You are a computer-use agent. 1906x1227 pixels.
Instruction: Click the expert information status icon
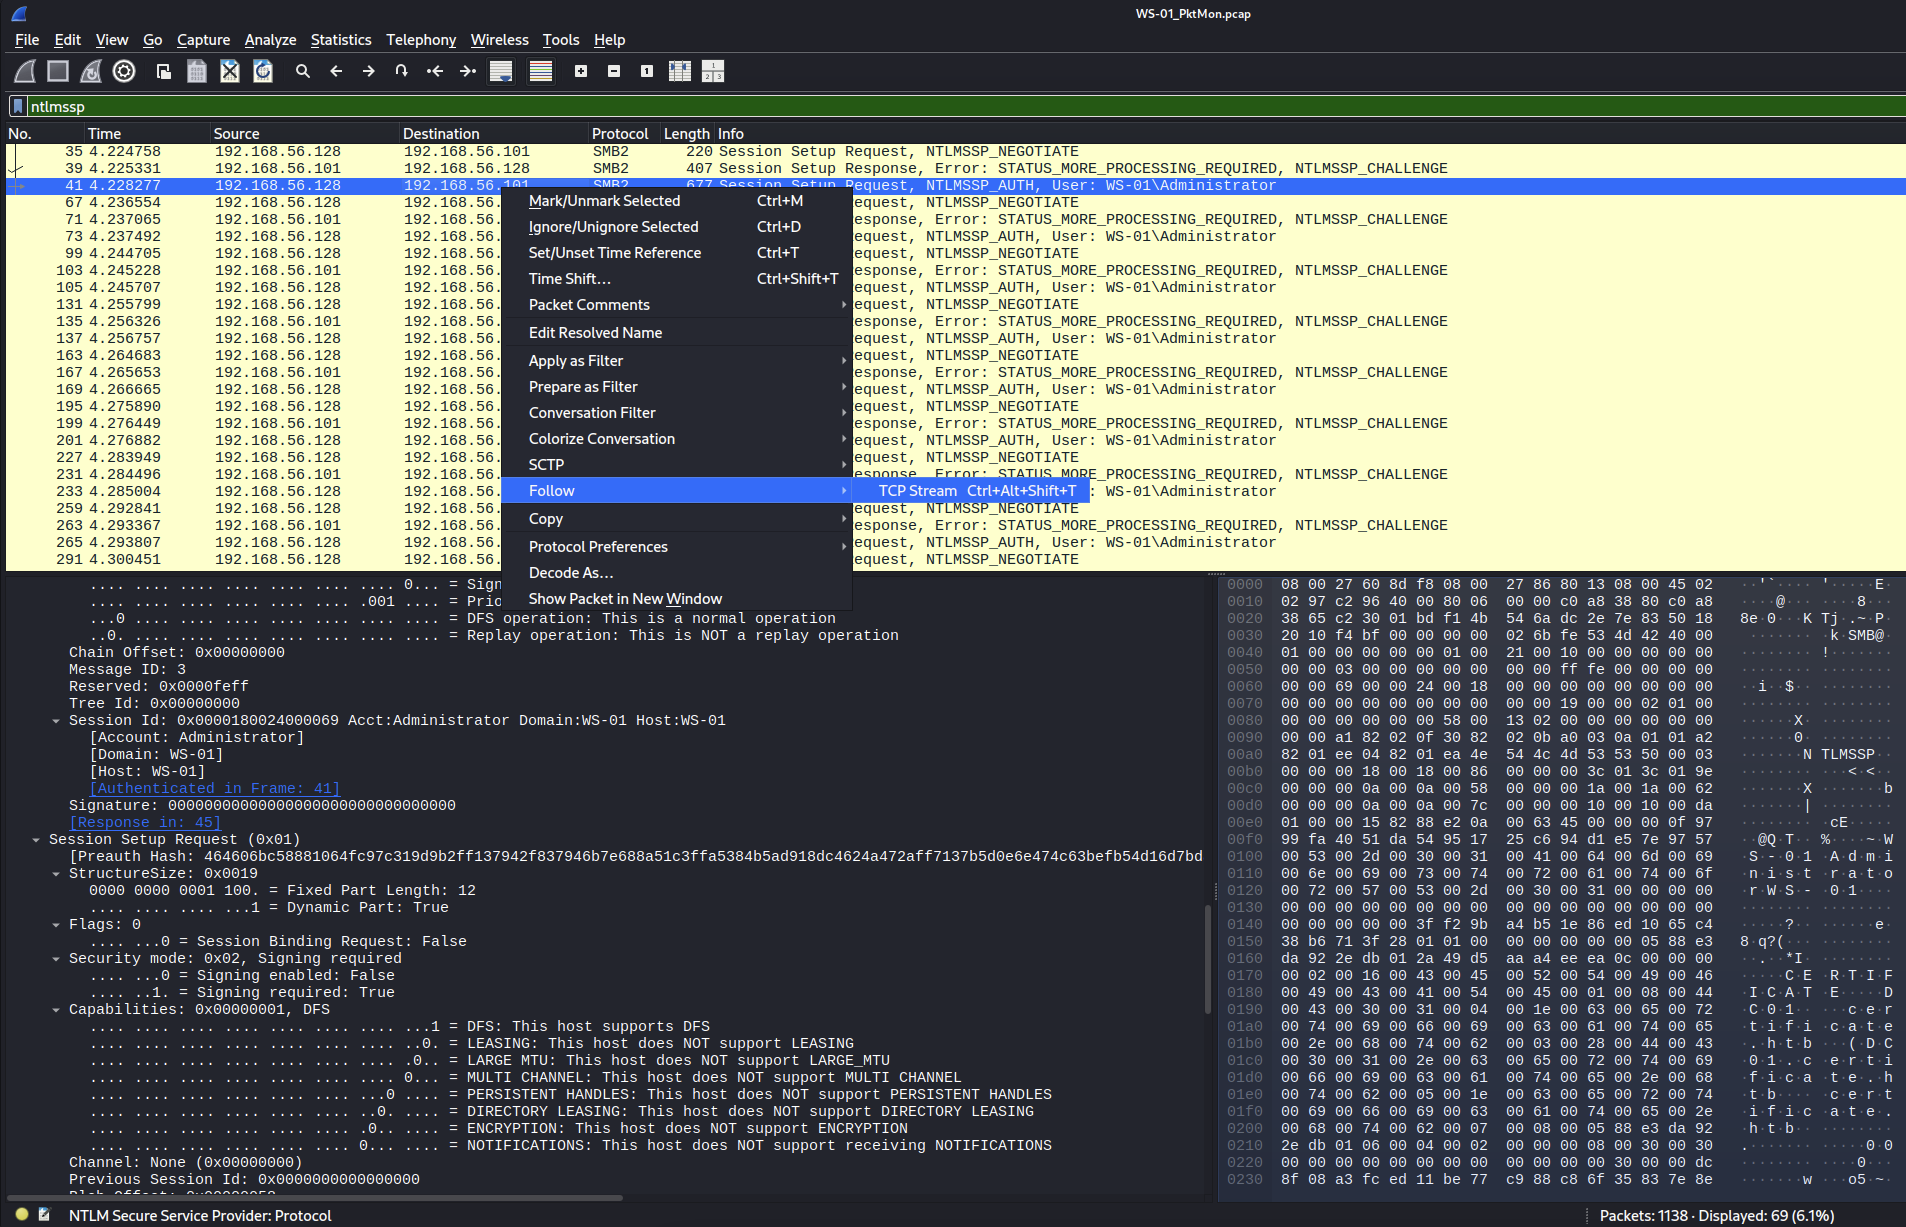click(22, 1214)
